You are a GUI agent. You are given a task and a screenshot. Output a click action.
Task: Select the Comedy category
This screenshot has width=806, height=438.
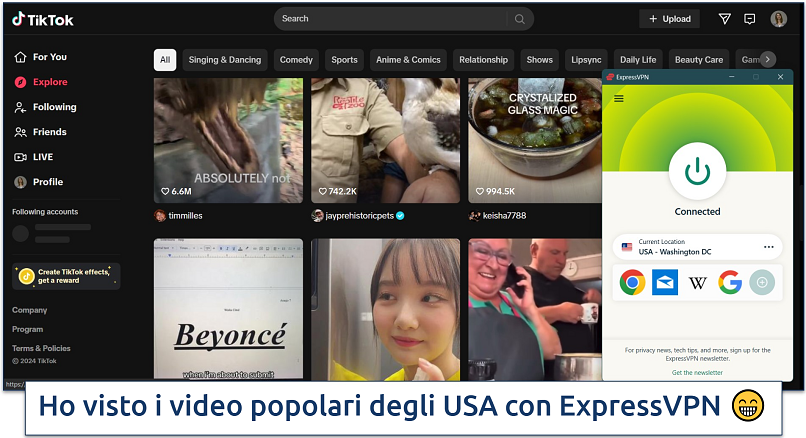tap(296, 60)
